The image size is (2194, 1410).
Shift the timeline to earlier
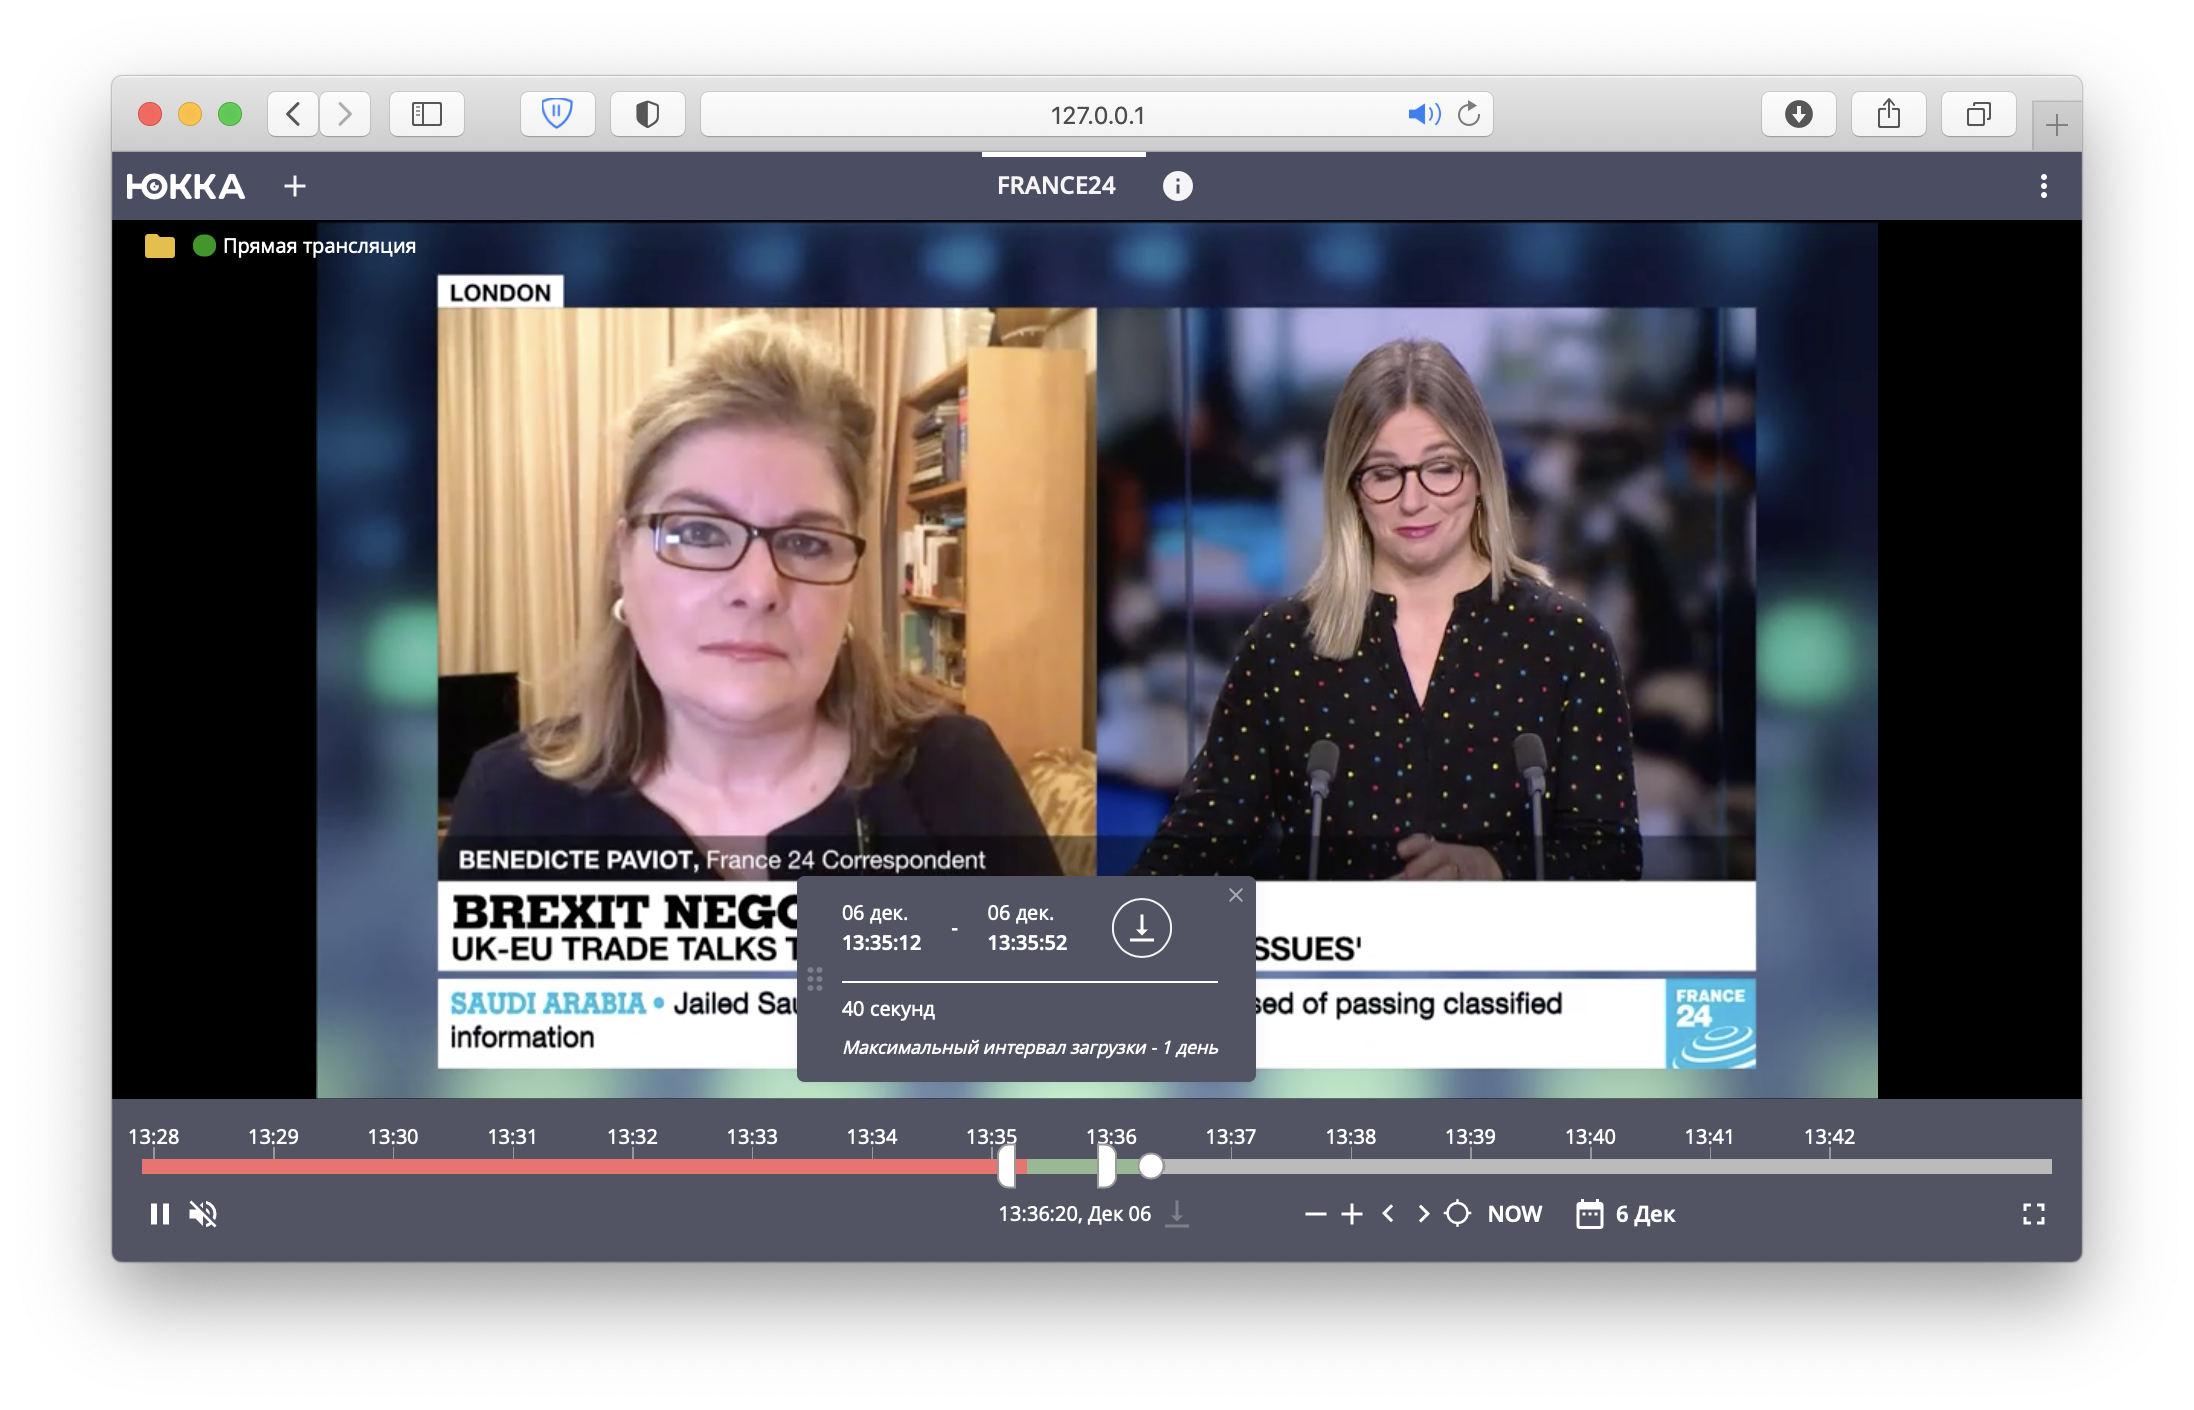[x=1388, y=1214]
